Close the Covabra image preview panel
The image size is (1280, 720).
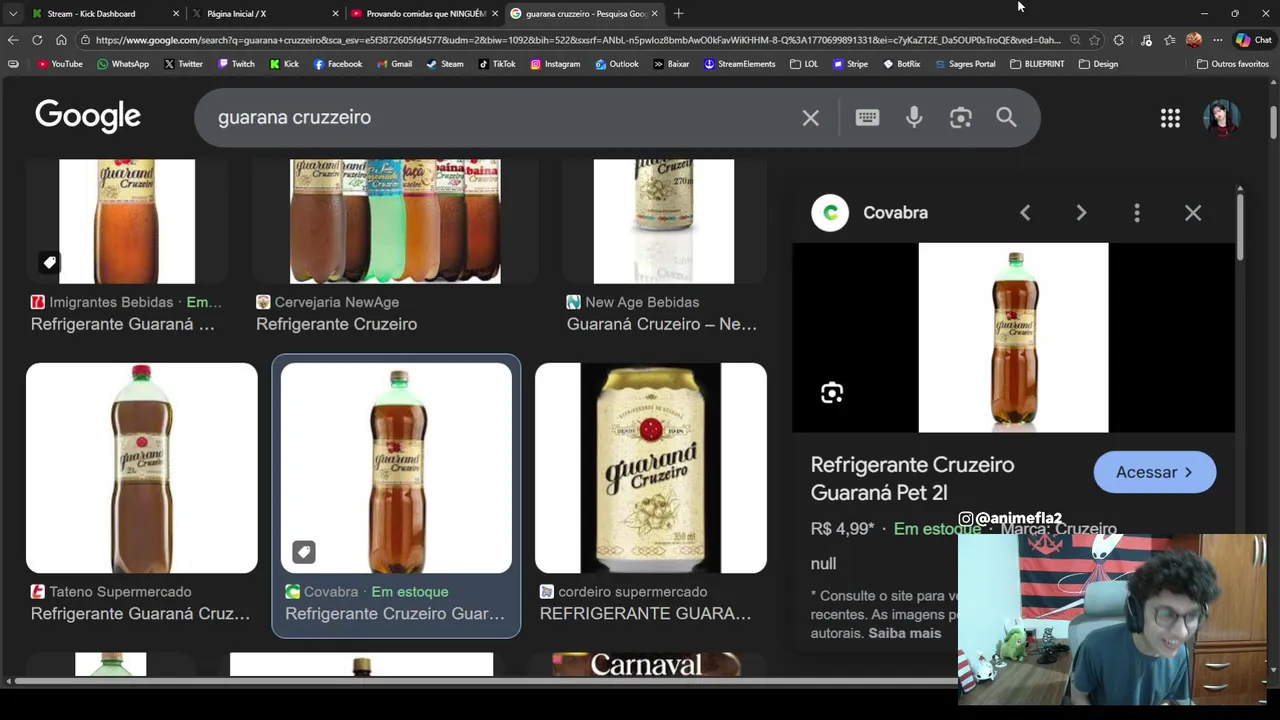point(1193,213)
